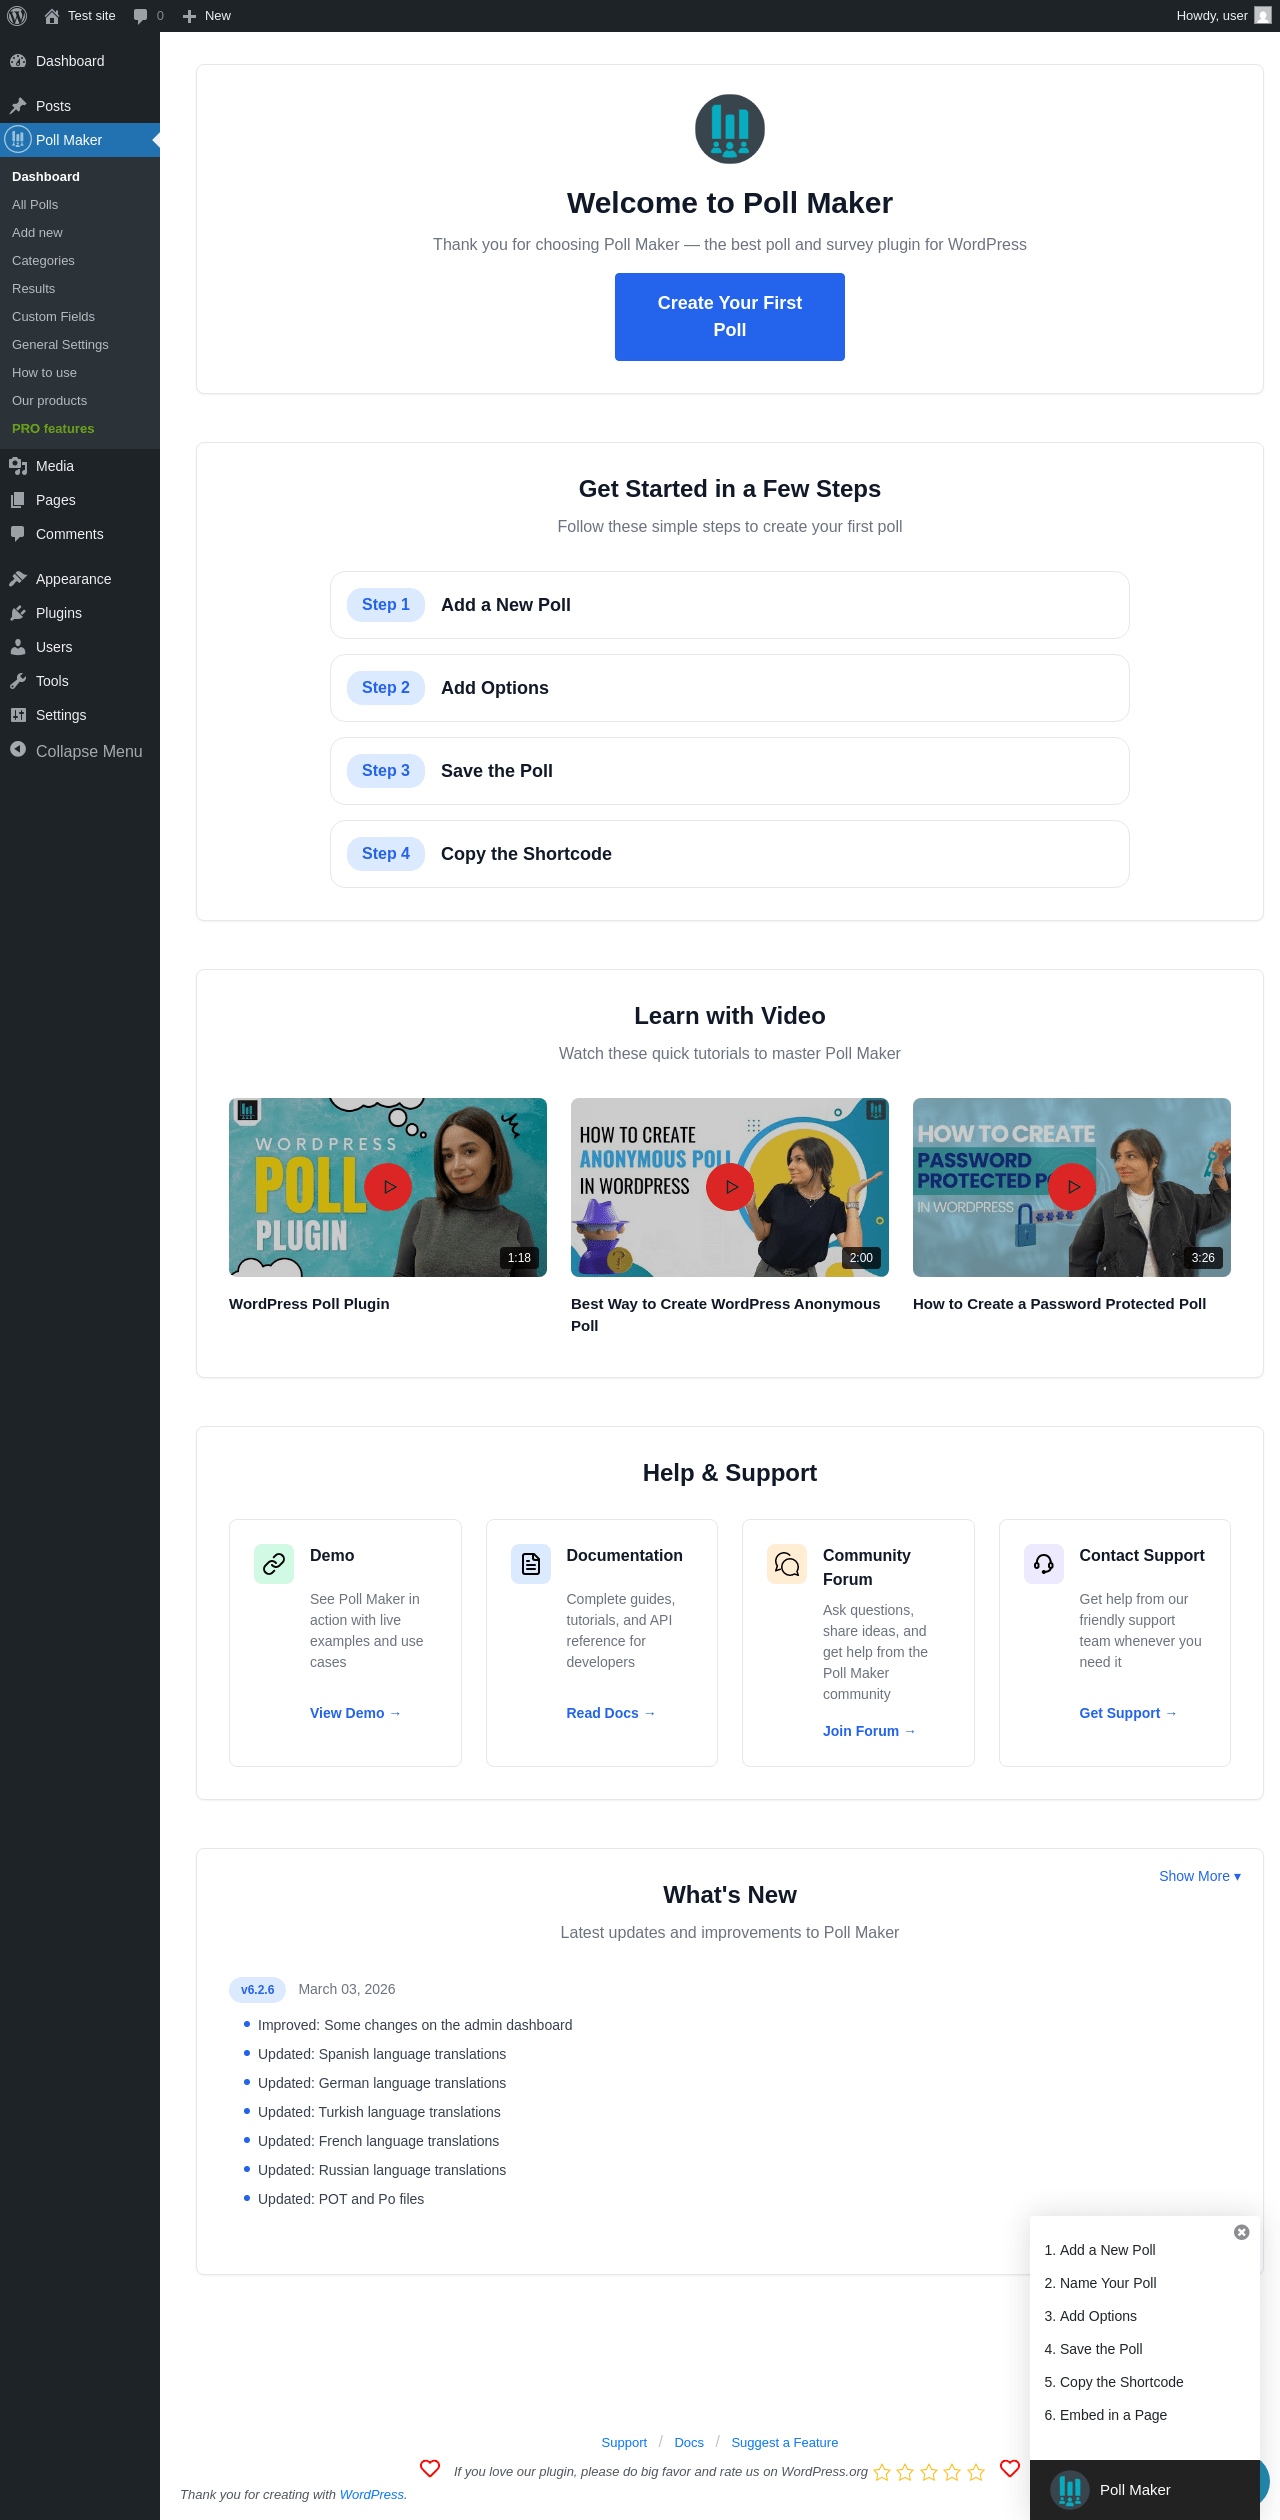
Task: Click the Community Forum chat icon
Action: tap(787, 1564)
